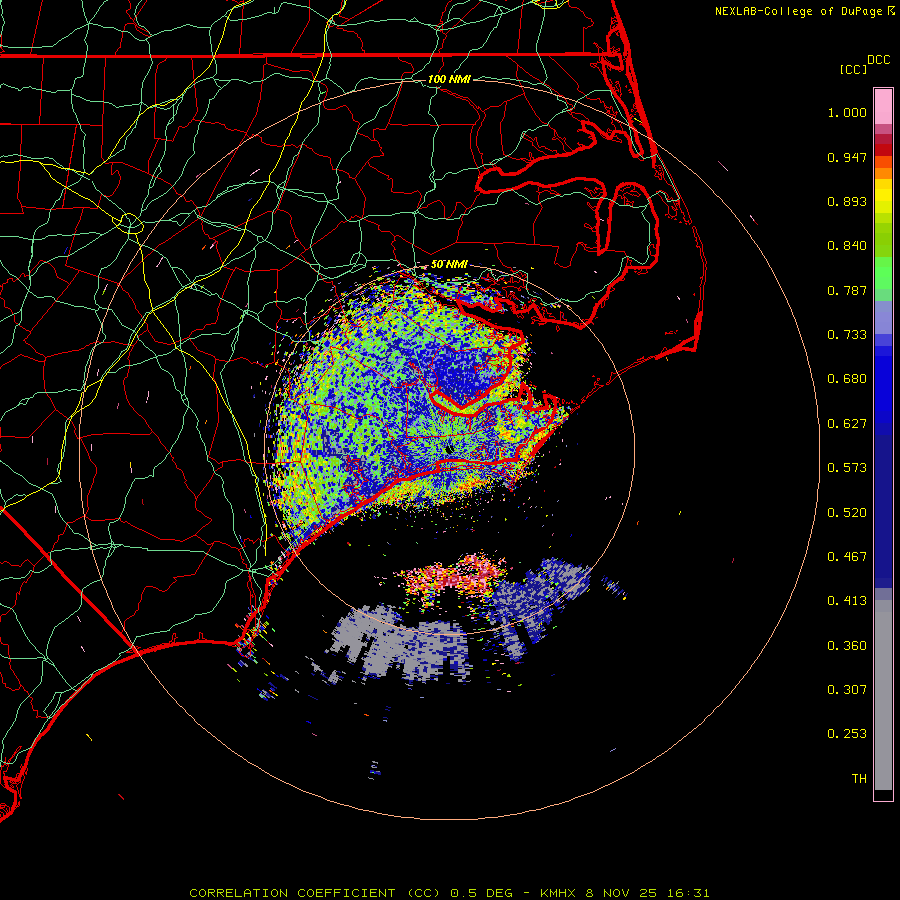Click the 0.253 color scale value

pos(847,734)
